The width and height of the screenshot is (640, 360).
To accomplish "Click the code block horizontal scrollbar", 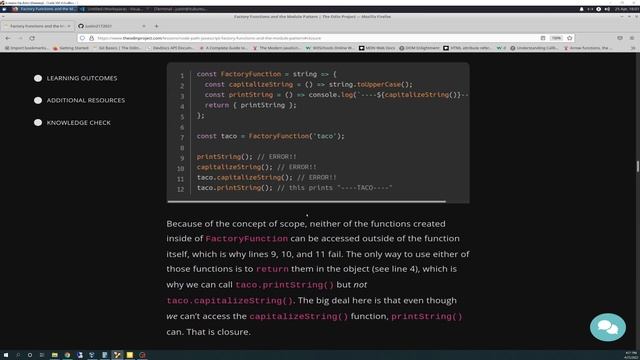I will [x=306, y=201].
